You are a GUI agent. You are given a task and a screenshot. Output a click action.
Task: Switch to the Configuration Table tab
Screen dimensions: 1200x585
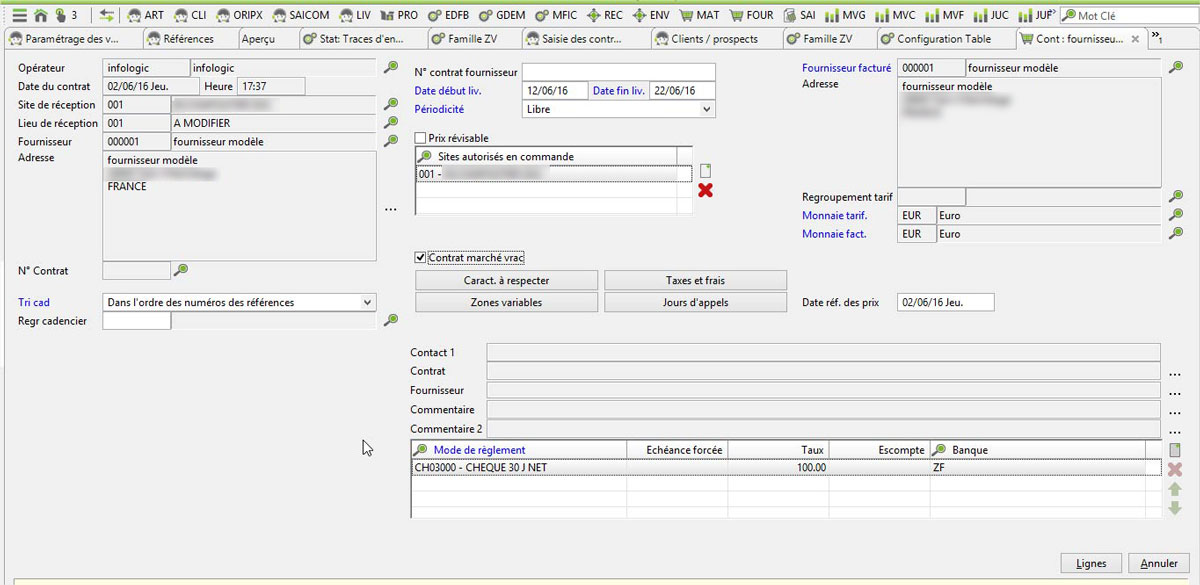[944, 39]
